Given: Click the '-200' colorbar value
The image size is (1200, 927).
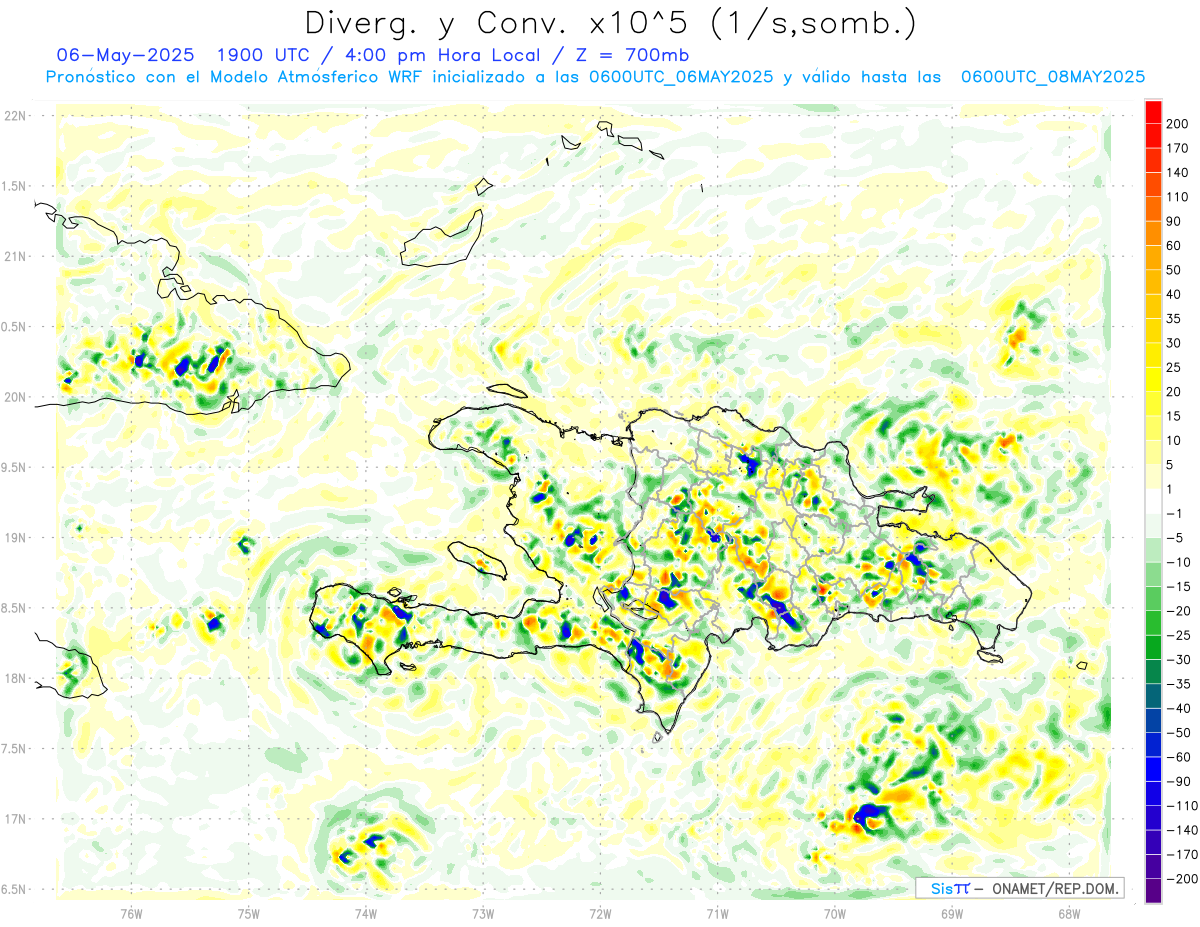Looking at the screenshot, I should (x=1180, y=879).
